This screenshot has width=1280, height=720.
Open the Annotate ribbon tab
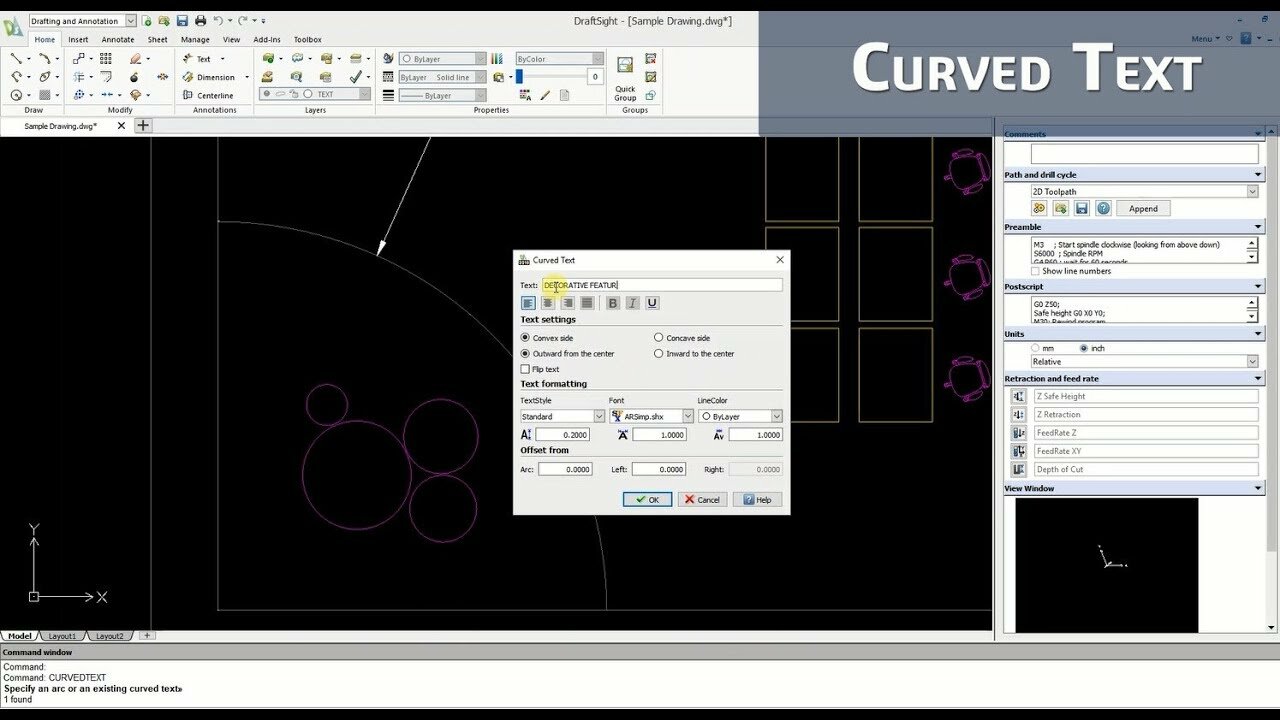tap(117, 40)
